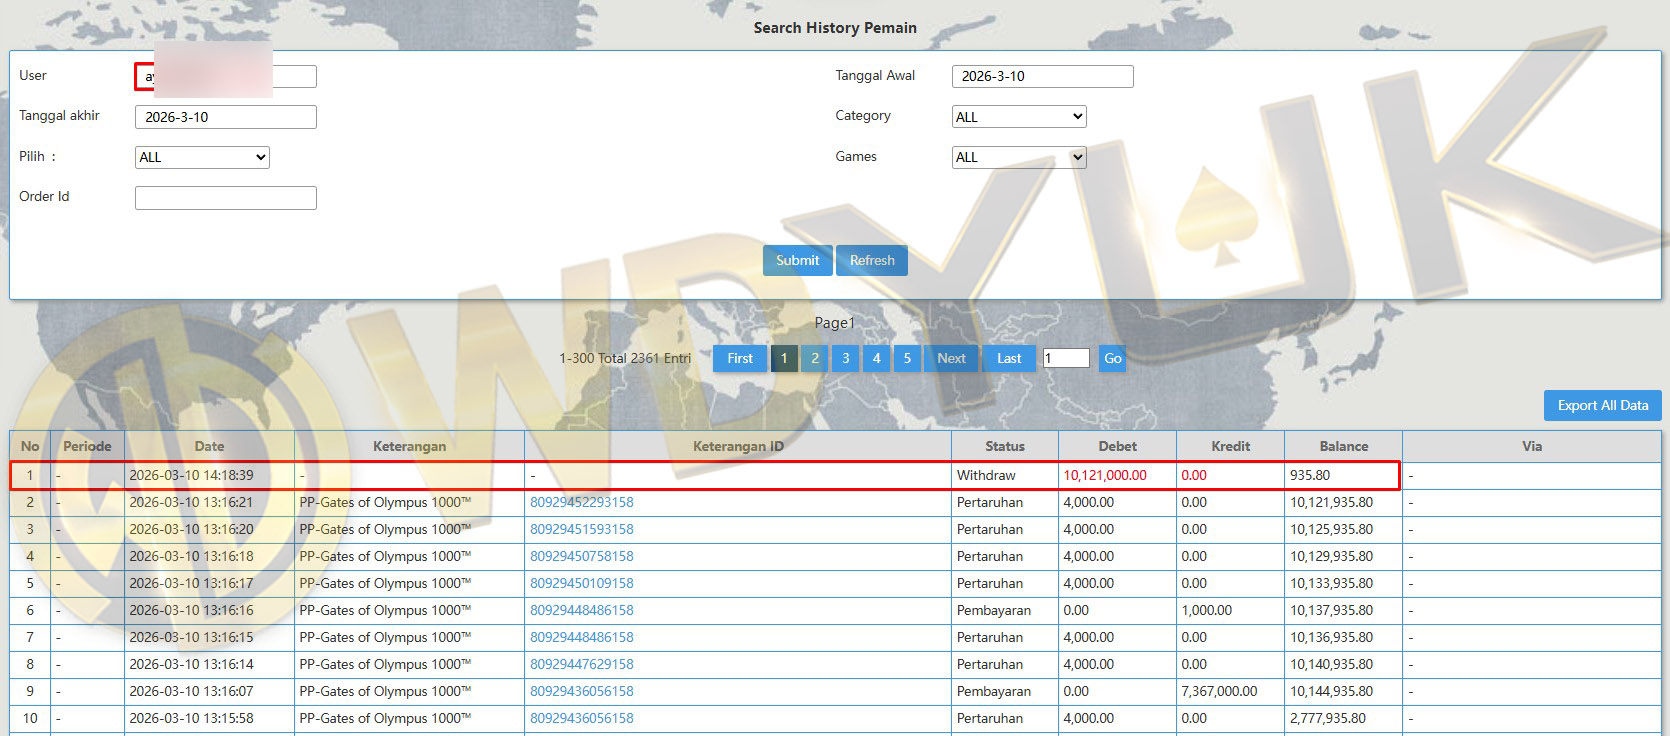Open the Pilih dropdown
The image size is (1670, 736).
coord(202,157)
